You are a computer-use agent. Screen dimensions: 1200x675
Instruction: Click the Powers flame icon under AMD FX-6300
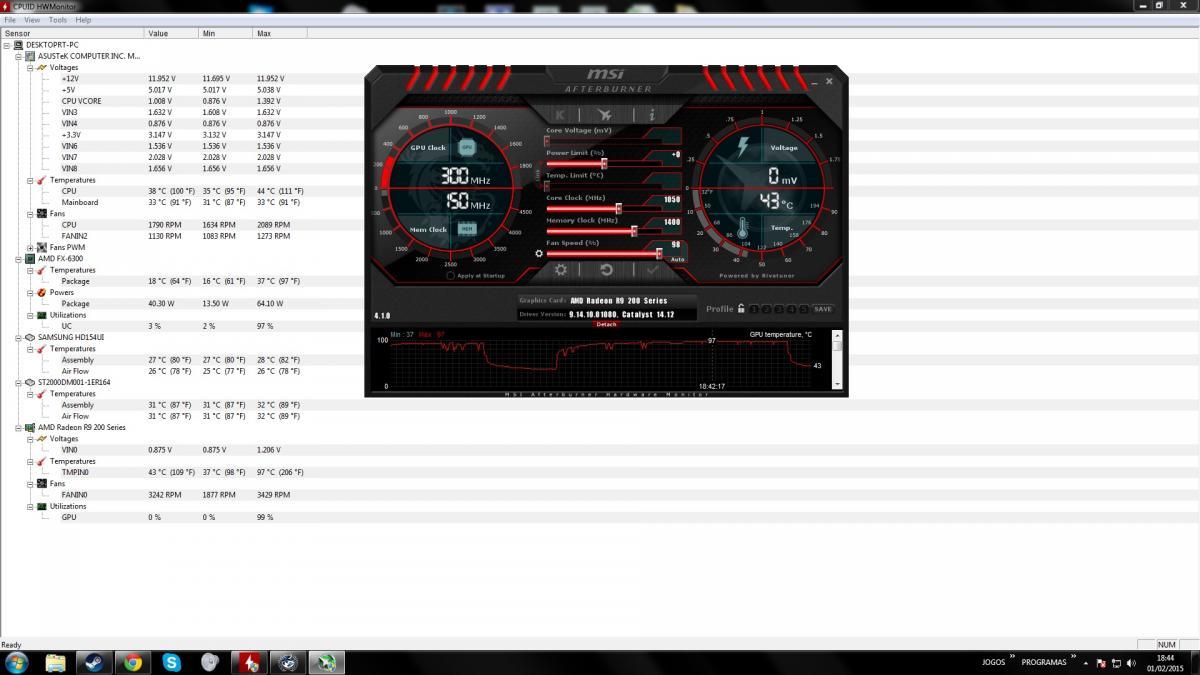point(42,293)
